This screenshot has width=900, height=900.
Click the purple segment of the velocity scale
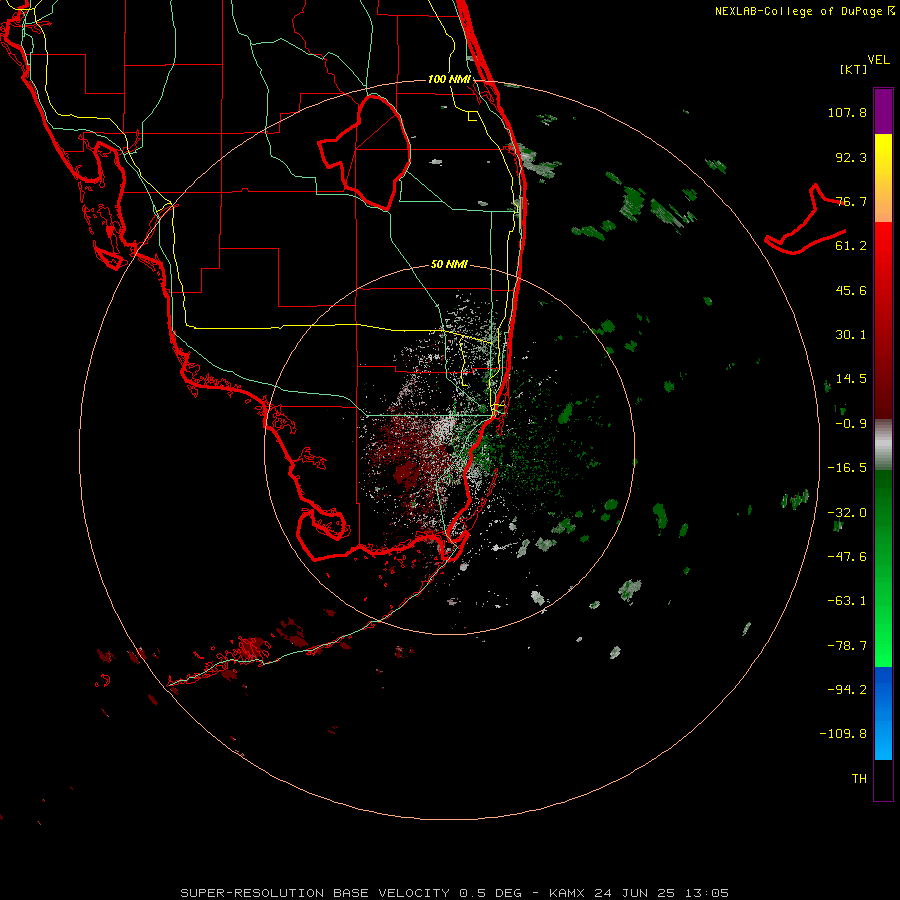pyautogui.click(x=883, y=111)
